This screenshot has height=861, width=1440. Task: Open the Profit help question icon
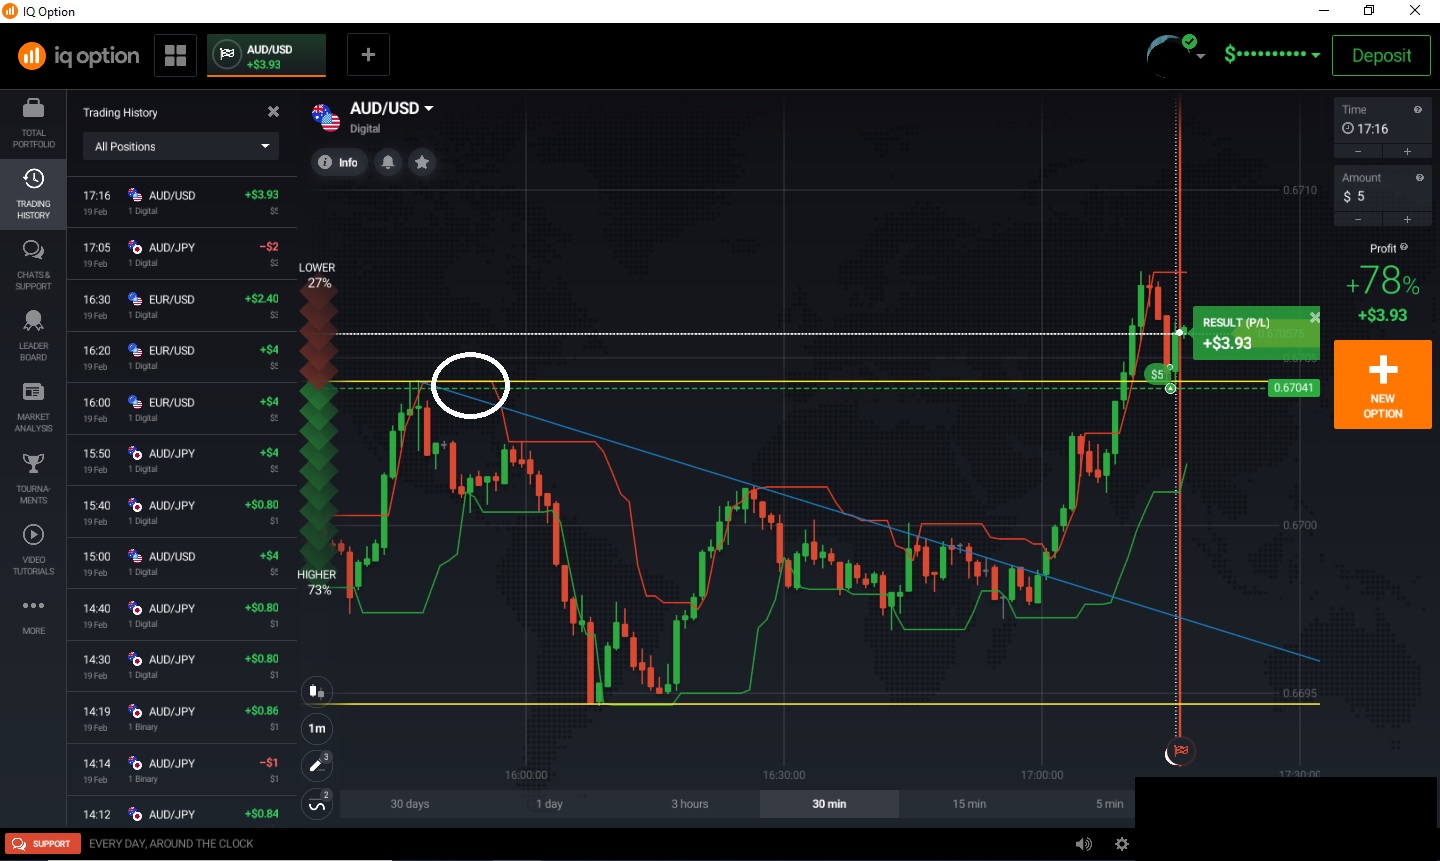pyautogui.click(x=1404, y=247)
